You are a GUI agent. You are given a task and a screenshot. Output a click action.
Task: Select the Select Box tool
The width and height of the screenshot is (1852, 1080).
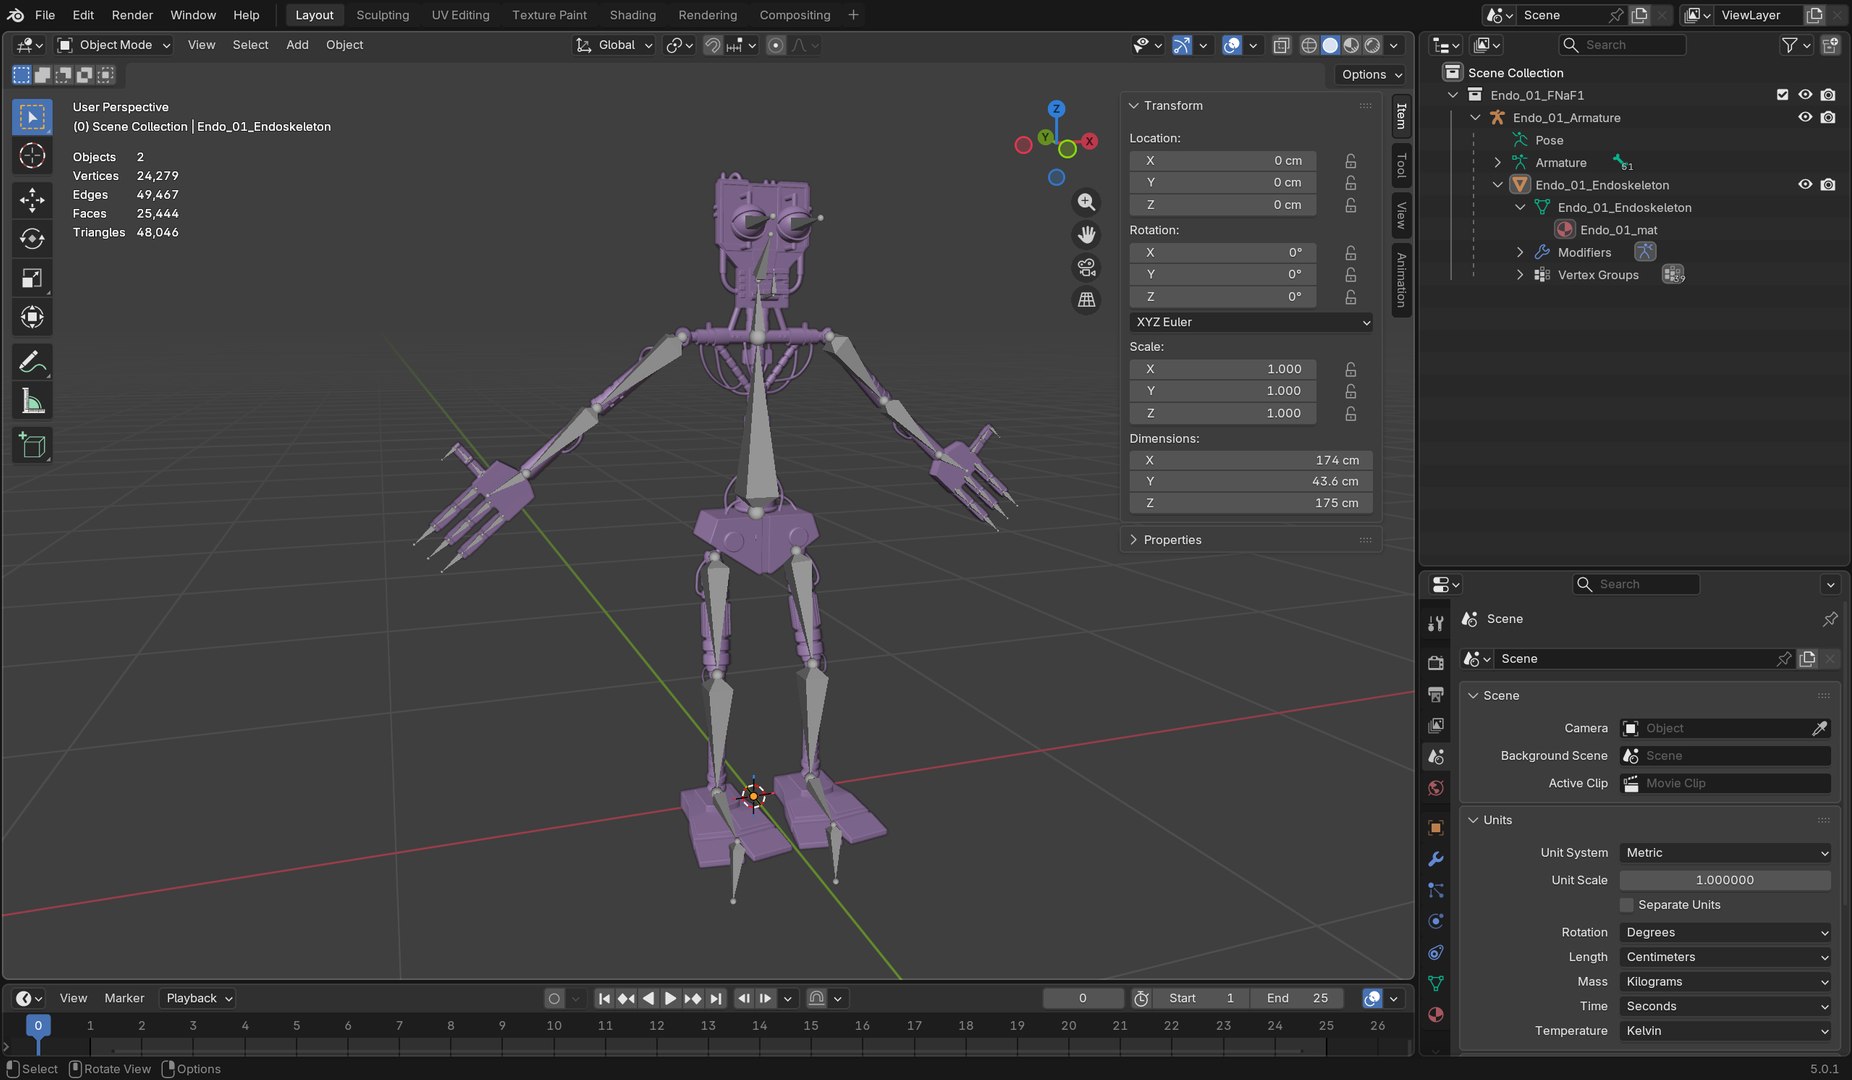(32, 117)
